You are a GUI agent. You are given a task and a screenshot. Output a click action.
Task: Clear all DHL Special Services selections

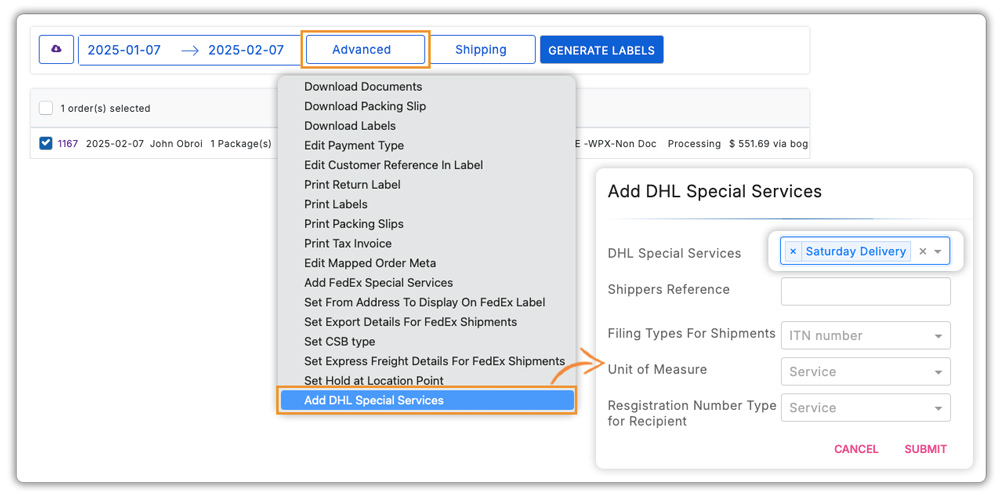tap(922, 251)
